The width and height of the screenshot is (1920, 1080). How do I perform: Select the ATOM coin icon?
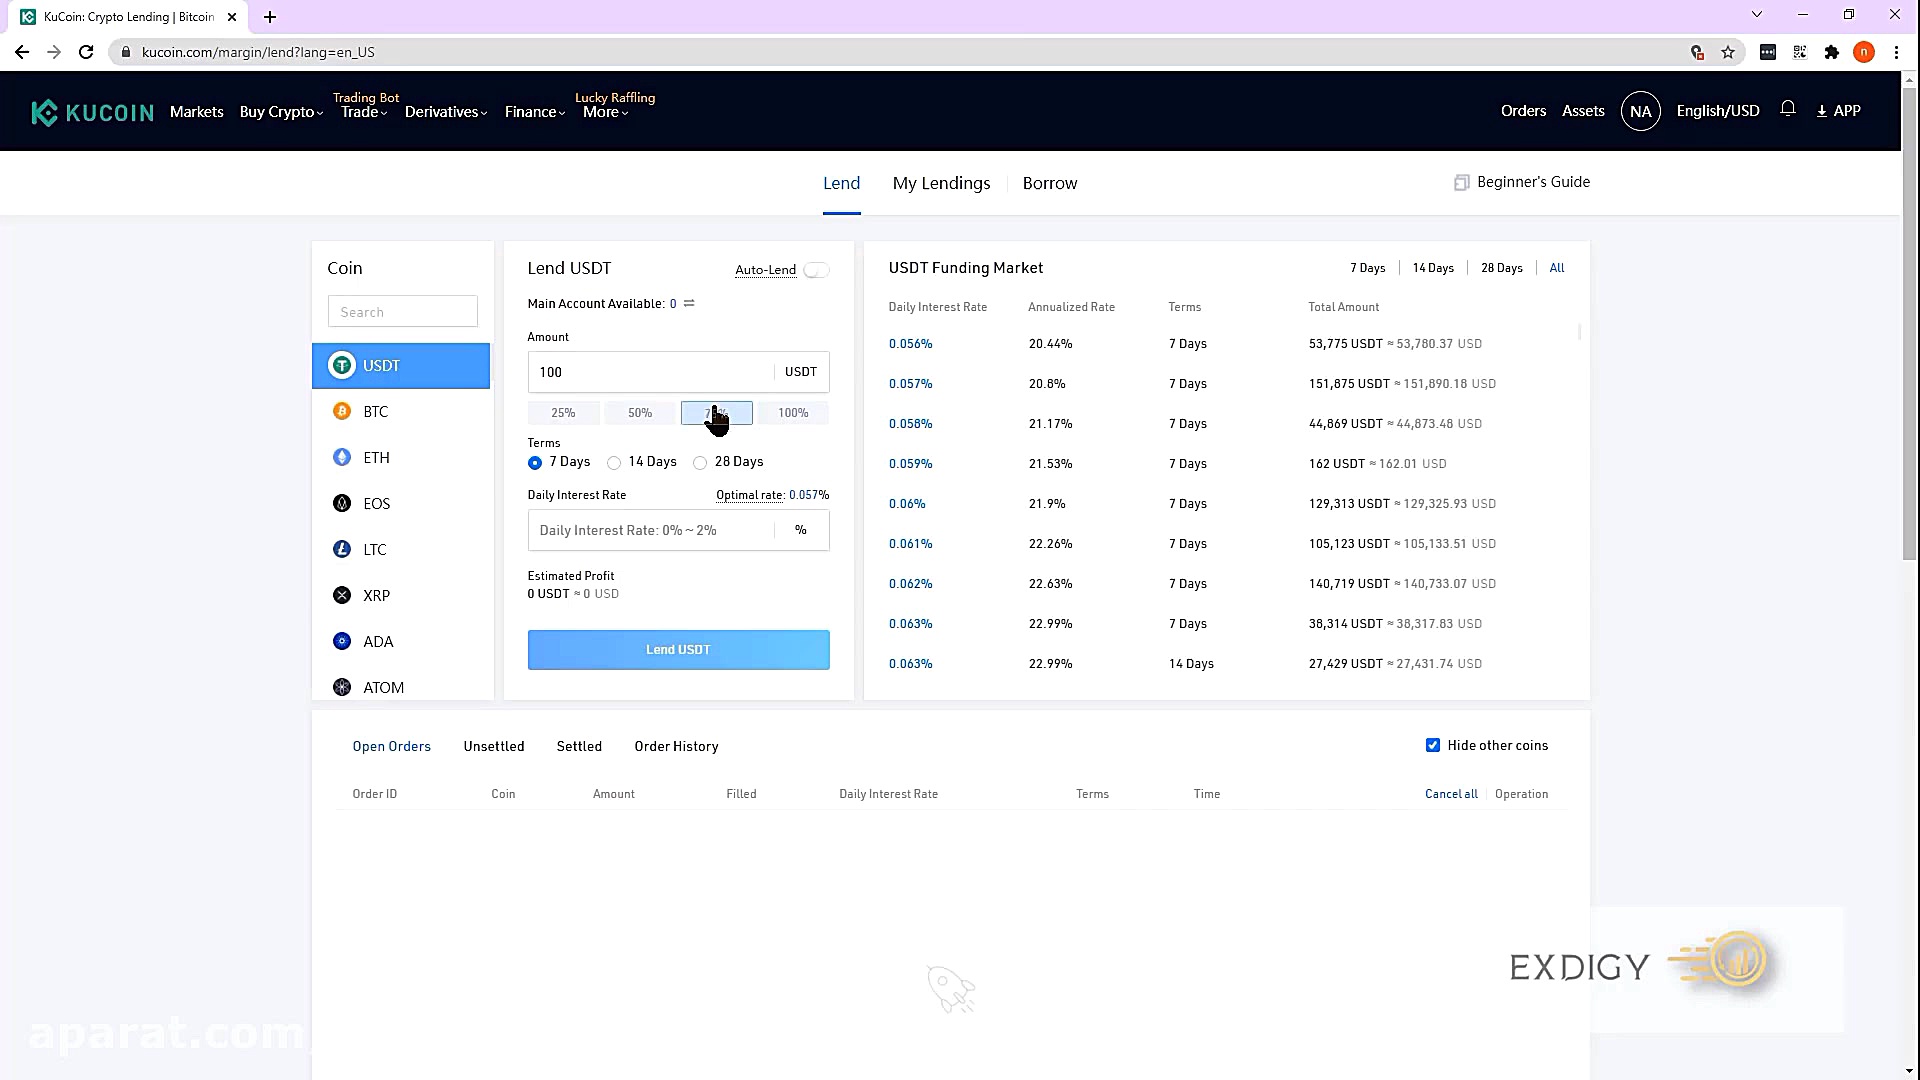342,687
